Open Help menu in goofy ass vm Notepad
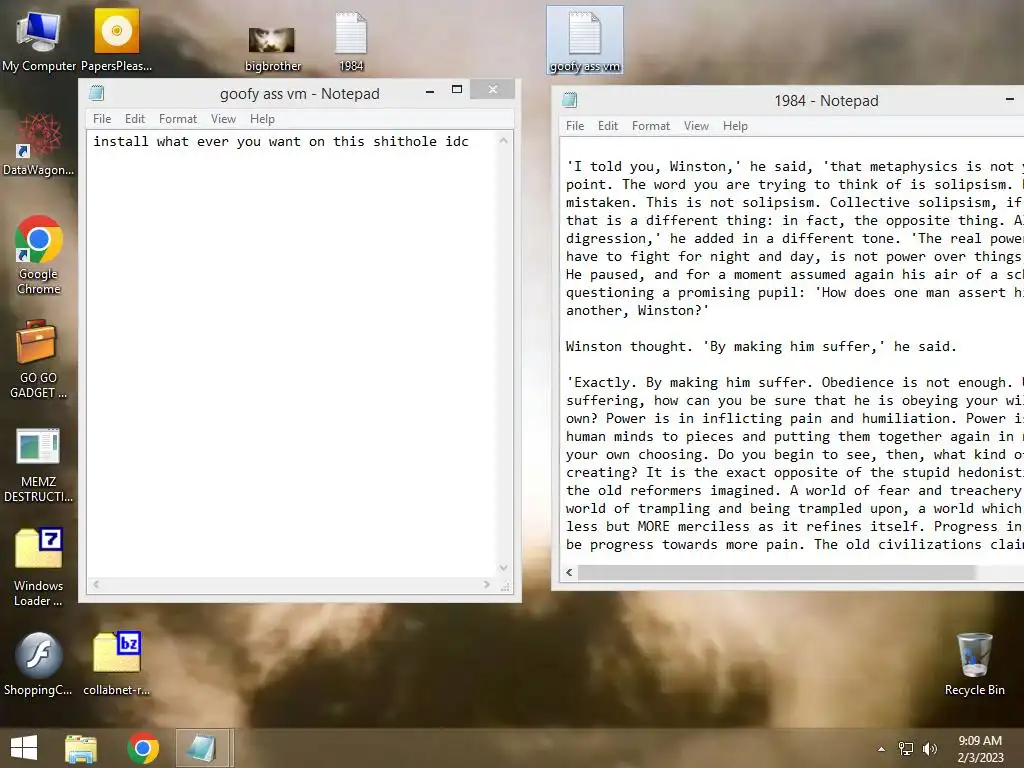The image size is (1024, 768). (x=263, y=119)
